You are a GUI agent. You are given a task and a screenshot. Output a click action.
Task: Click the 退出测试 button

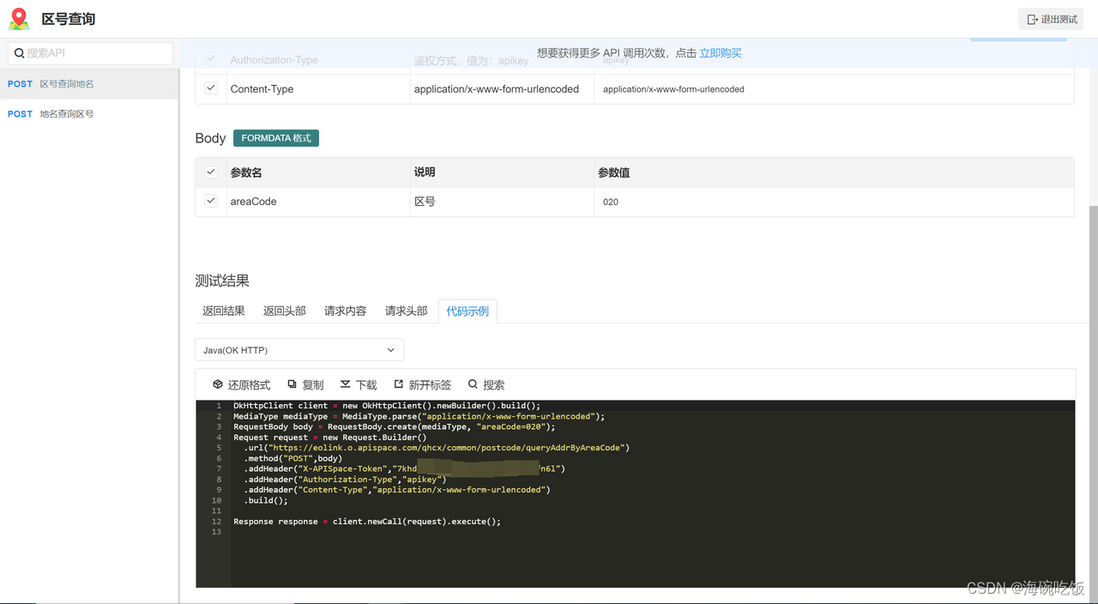[x=1050, y=20]
